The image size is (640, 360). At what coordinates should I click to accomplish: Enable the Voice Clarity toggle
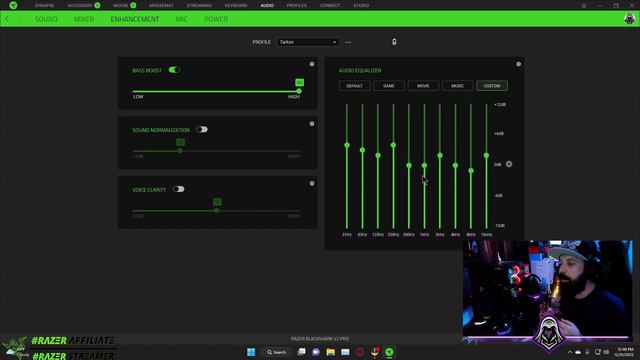(178, 189)
